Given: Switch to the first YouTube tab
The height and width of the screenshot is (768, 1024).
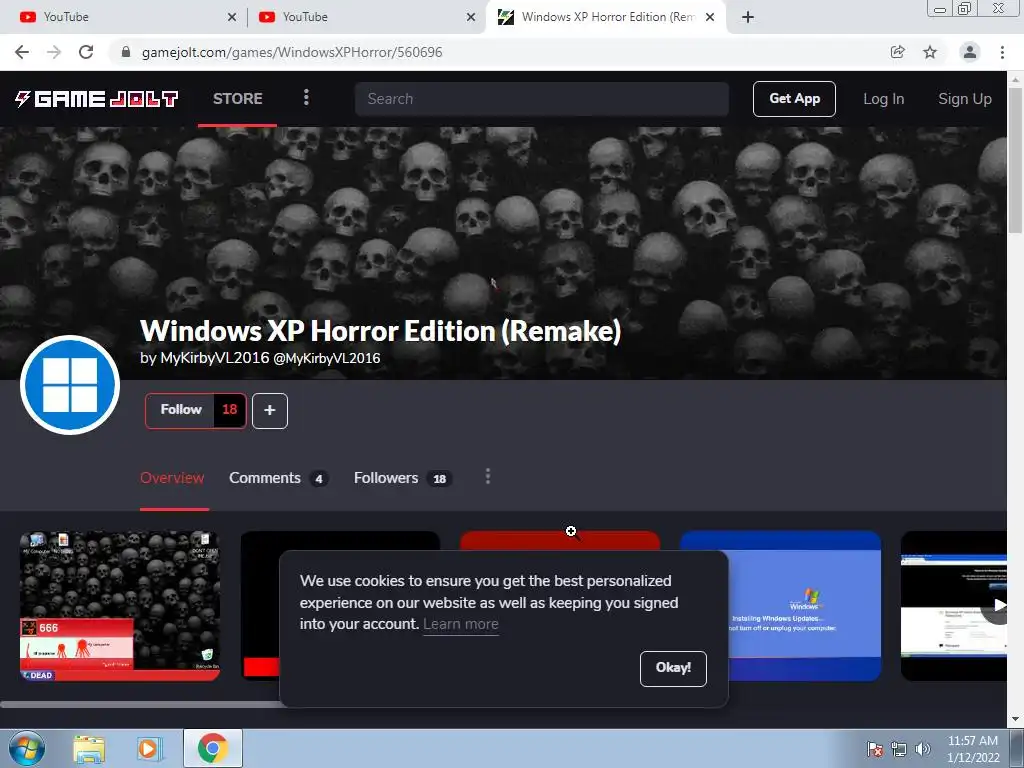Looking at the screenshot, I should (124, 17).
